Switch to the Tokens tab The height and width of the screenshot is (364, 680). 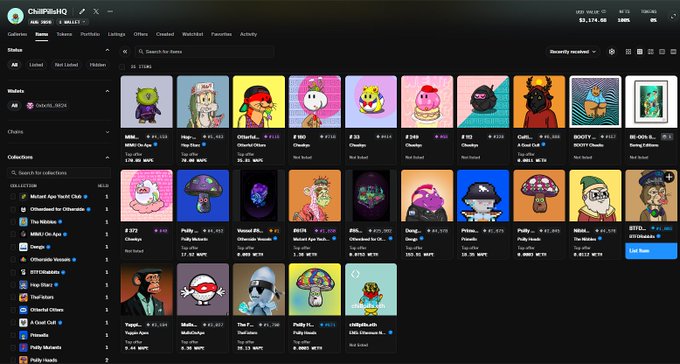click(x=64, y=34)
